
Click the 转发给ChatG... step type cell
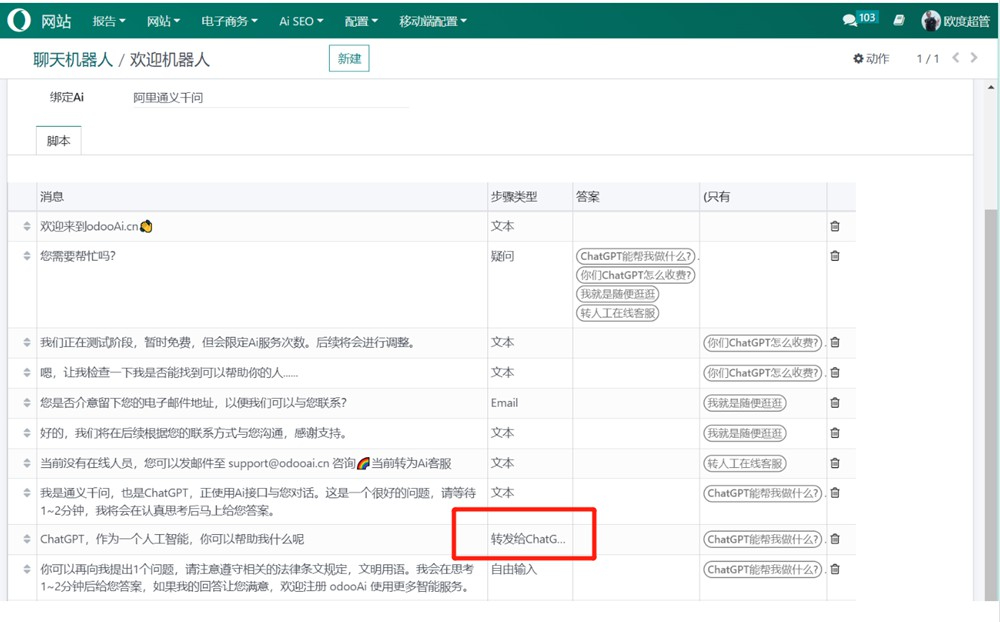coord(528,539)
